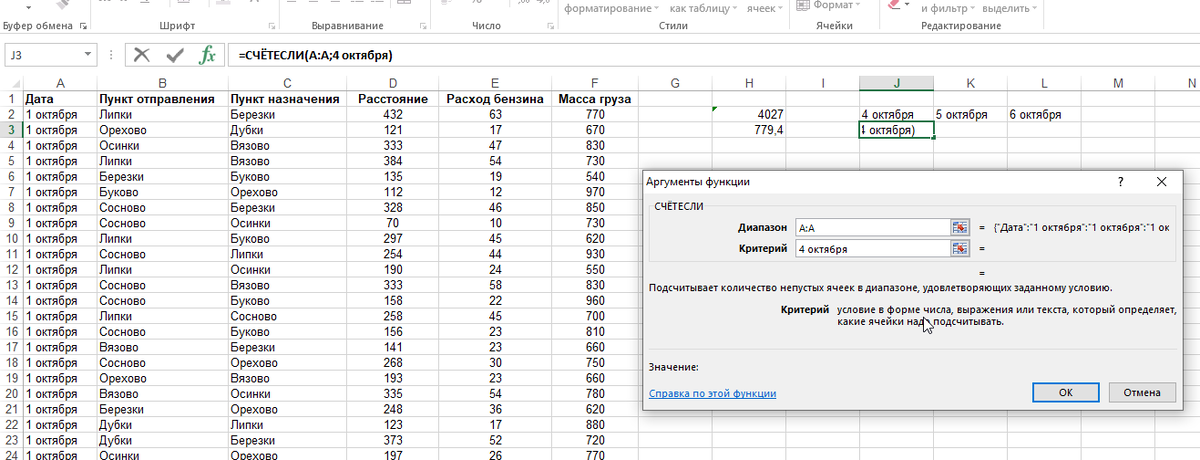Open Буфер обмена dialog launcher

tap(82, 24)
